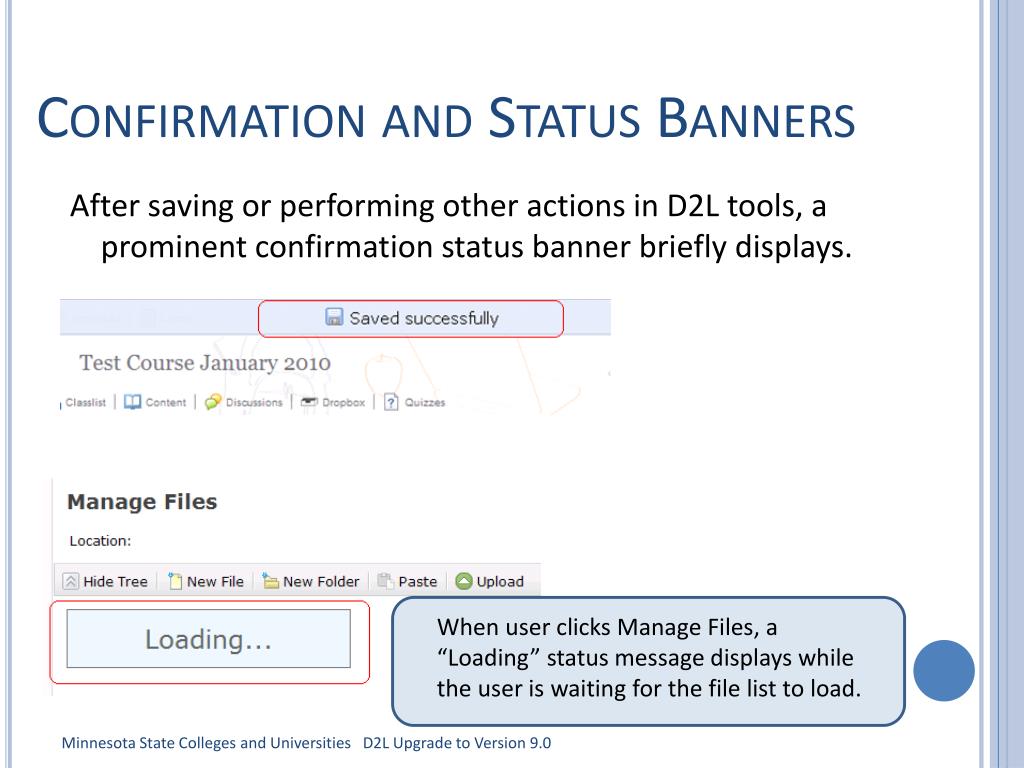Click the Location label

tap(100, 541)
